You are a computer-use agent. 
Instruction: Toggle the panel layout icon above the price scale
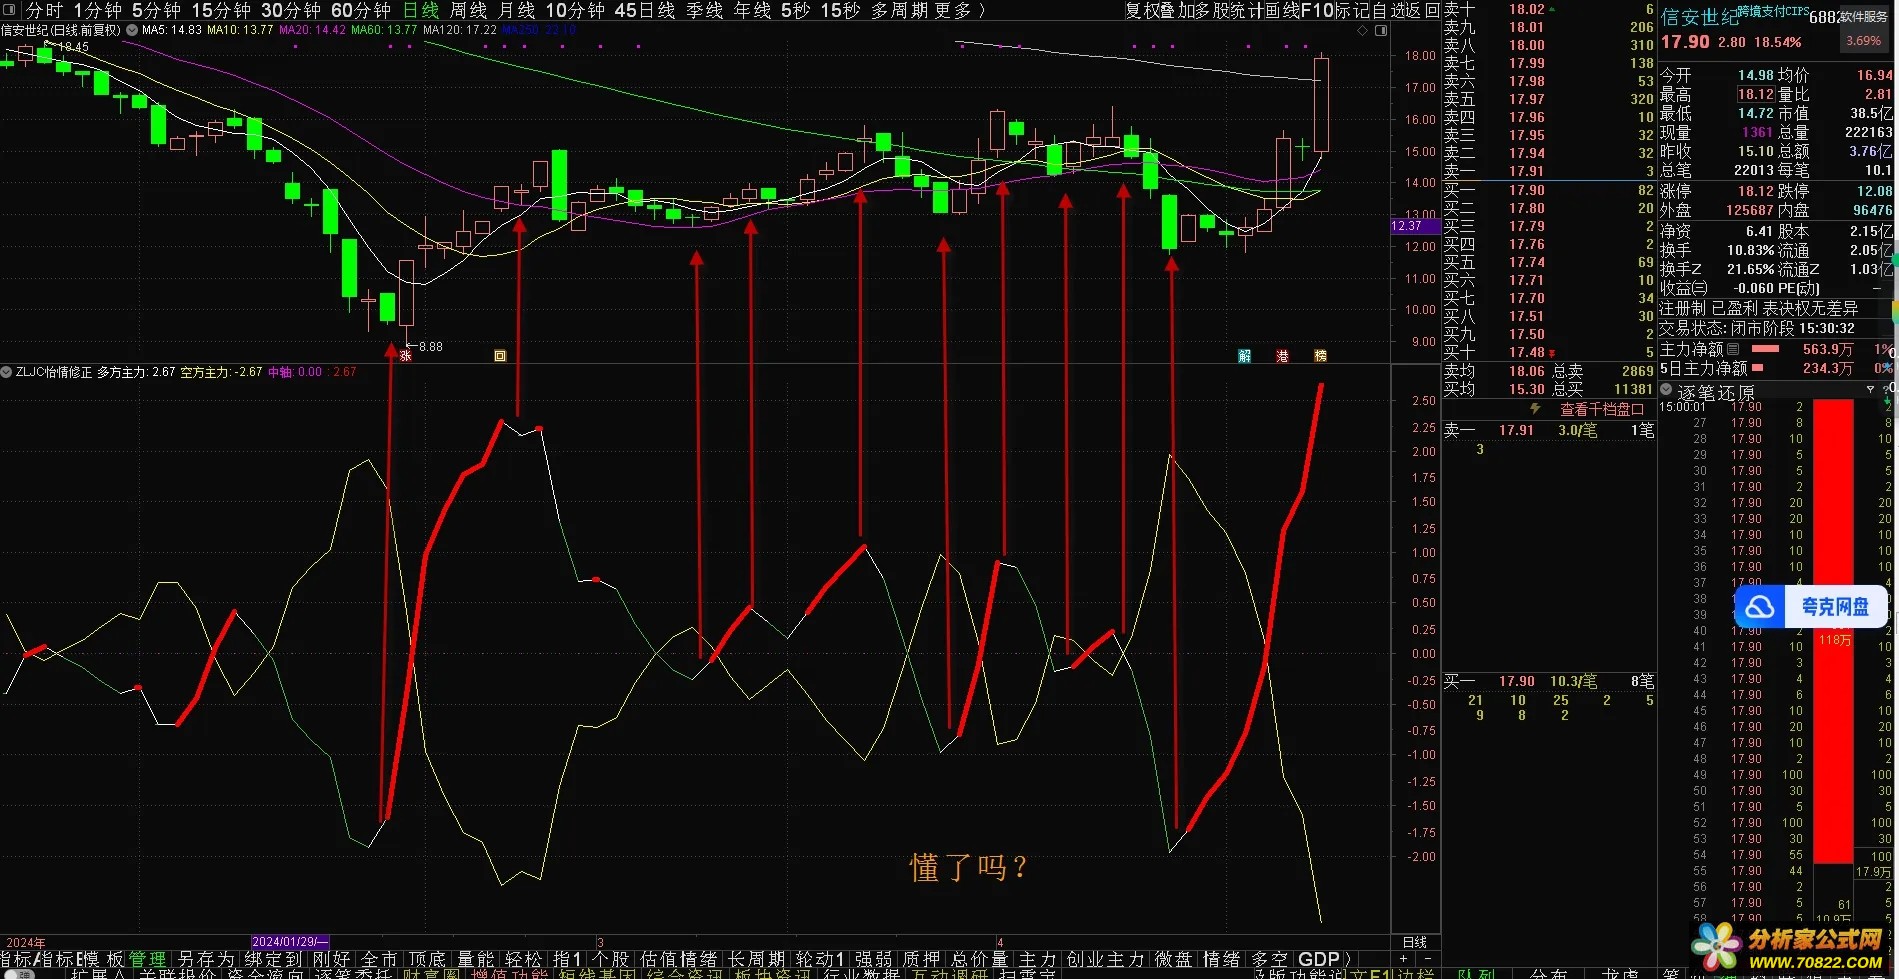click(1380, 30)
